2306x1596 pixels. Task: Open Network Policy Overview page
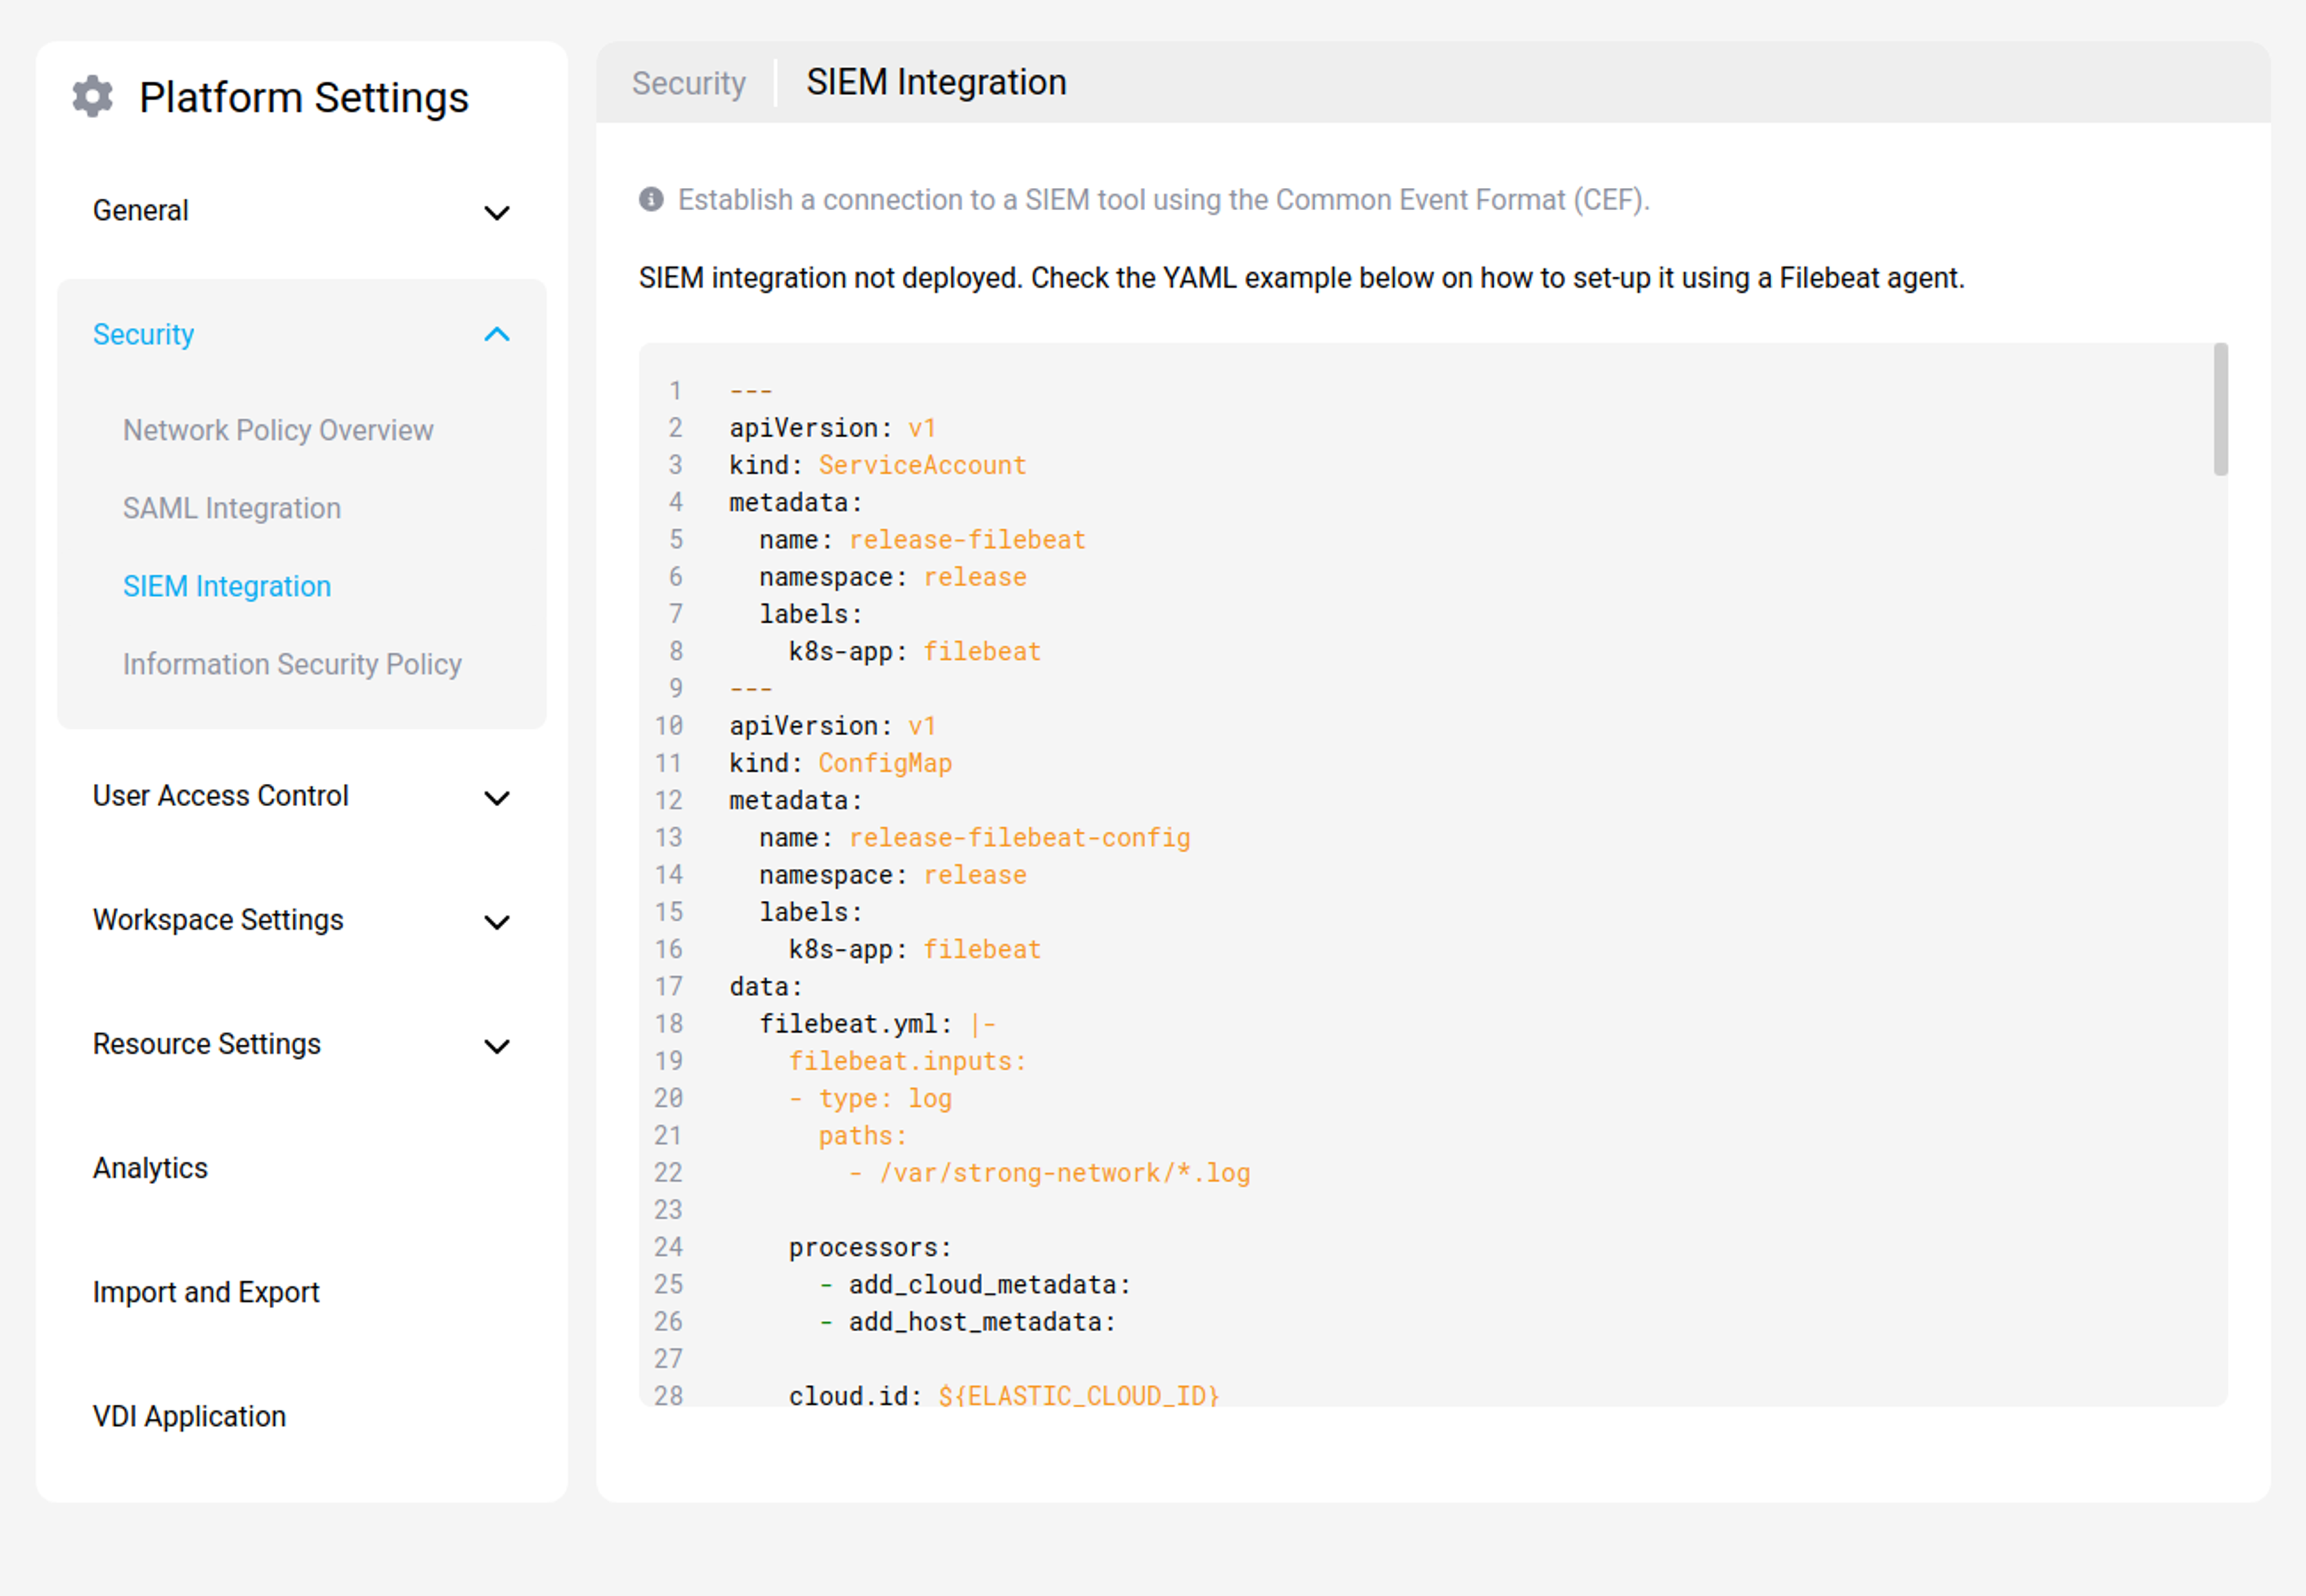[x=278, y=430]
